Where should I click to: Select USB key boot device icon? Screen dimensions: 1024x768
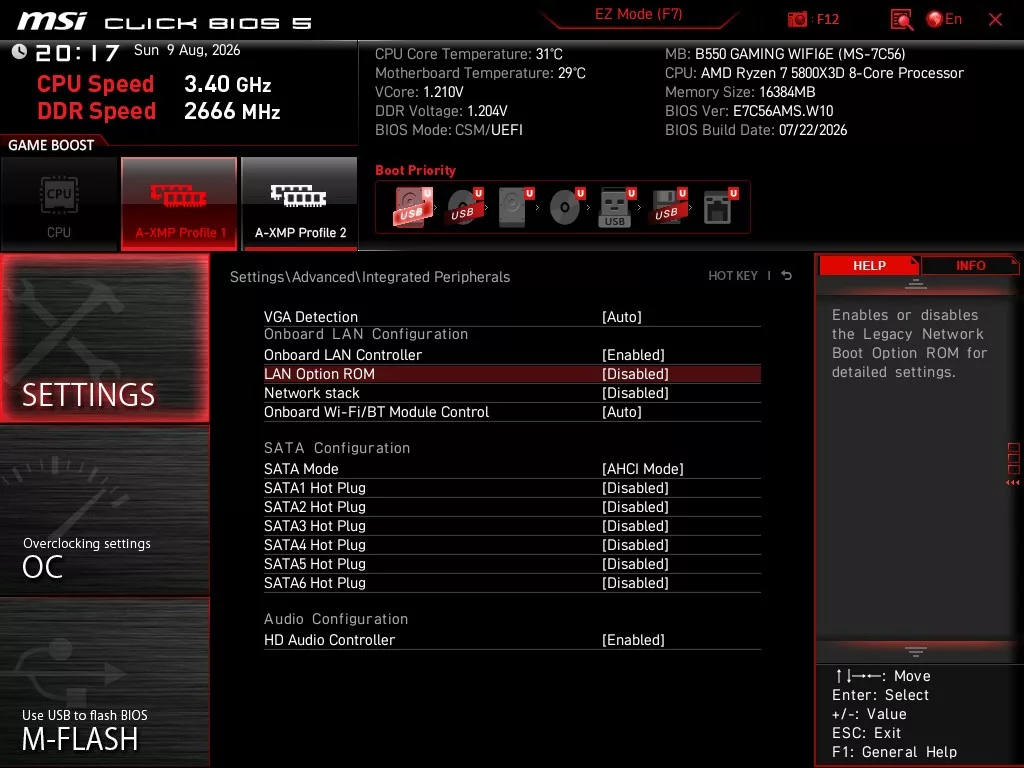pos(616,207)
